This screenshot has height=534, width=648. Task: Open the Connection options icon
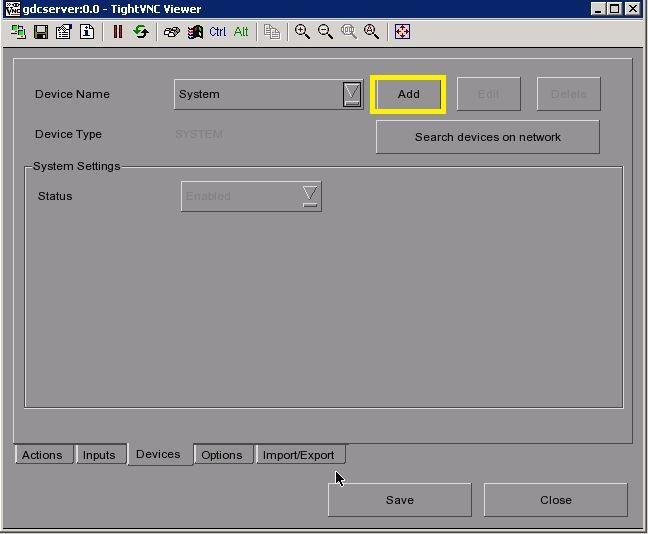[64, 32]
